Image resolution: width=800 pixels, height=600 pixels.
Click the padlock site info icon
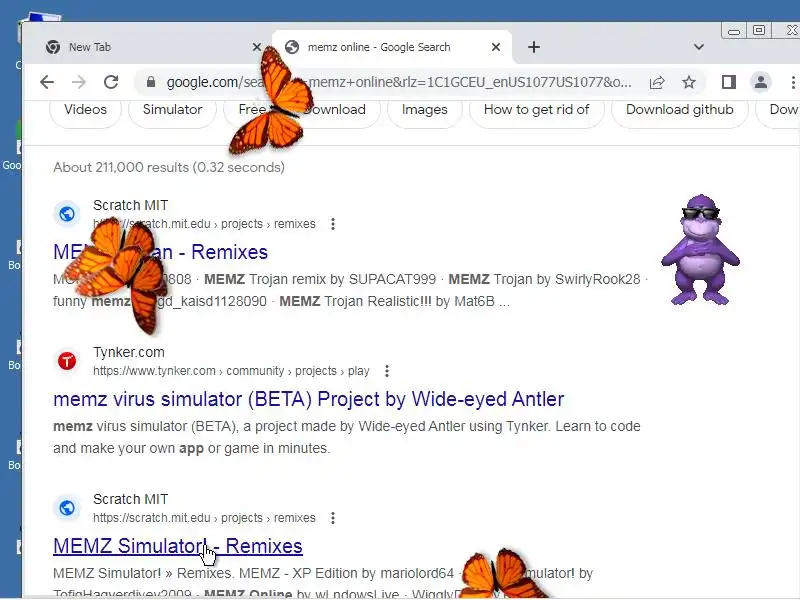point(151,82)
